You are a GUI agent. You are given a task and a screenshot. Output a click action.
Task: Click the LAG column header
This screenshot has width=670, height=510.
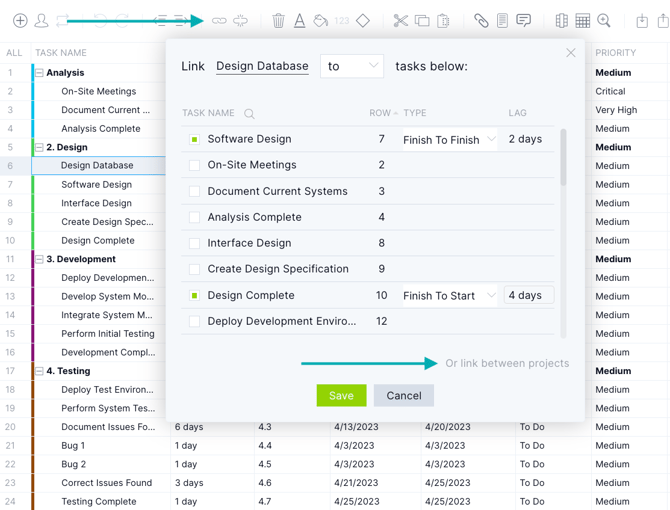[x=517, y=113]
